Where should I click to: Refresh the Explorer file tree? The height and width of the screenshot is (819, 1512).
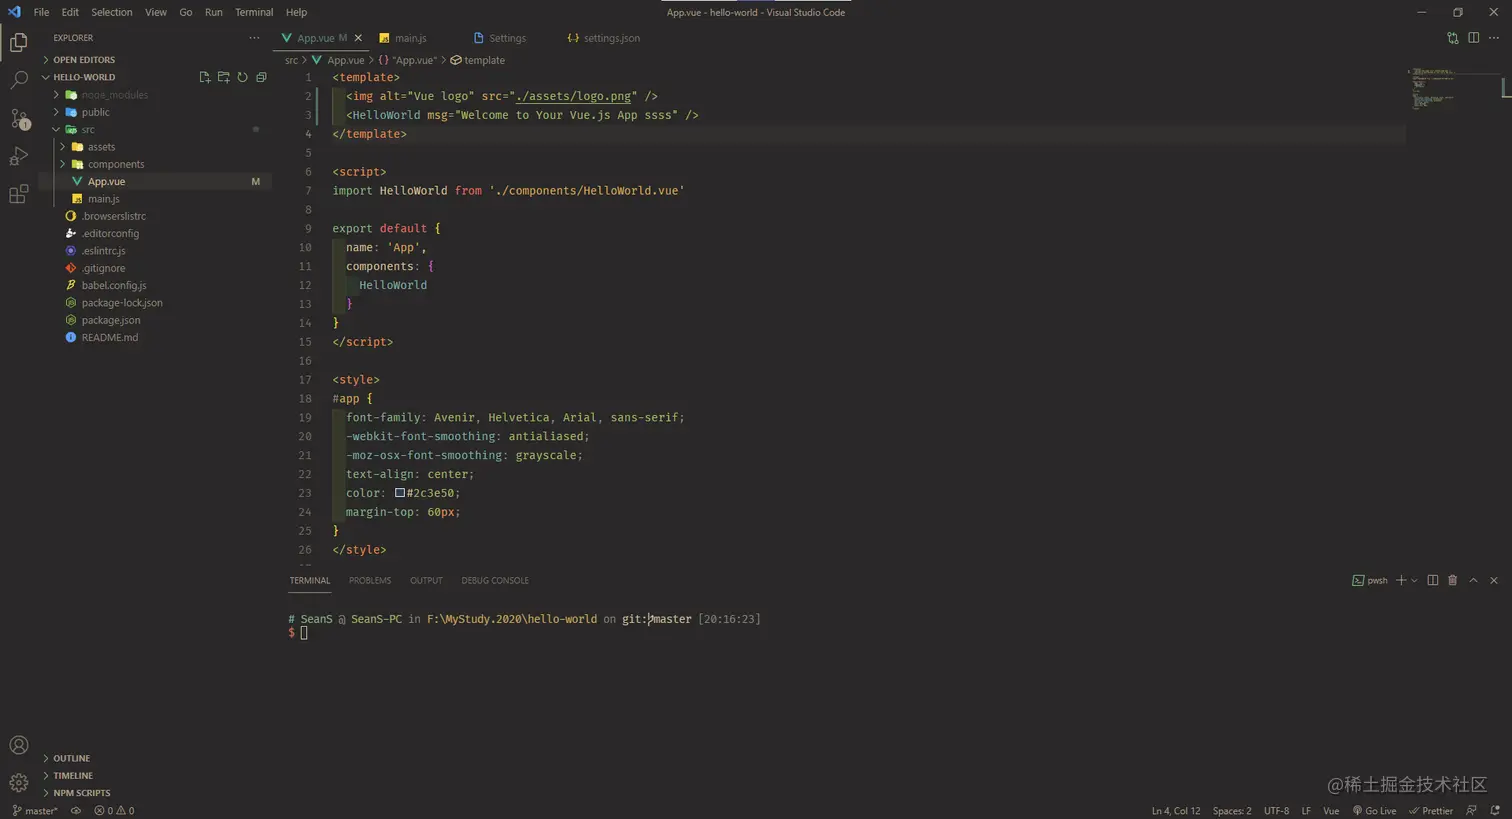click(x=242, y=77)
